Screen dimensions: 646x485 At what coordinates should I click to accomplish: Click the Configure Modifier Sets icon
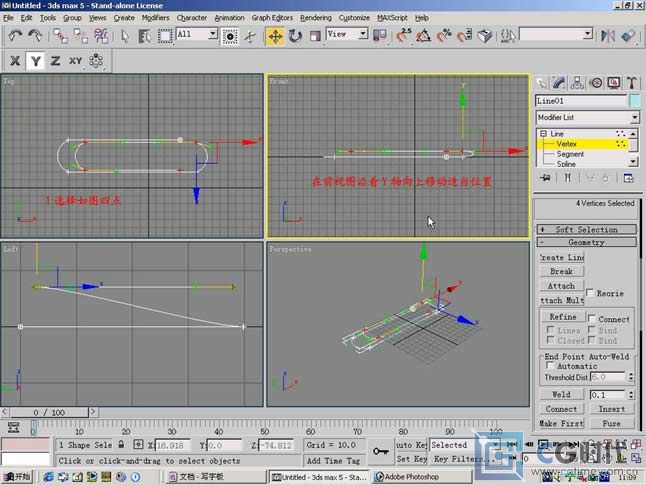point(628,178)
